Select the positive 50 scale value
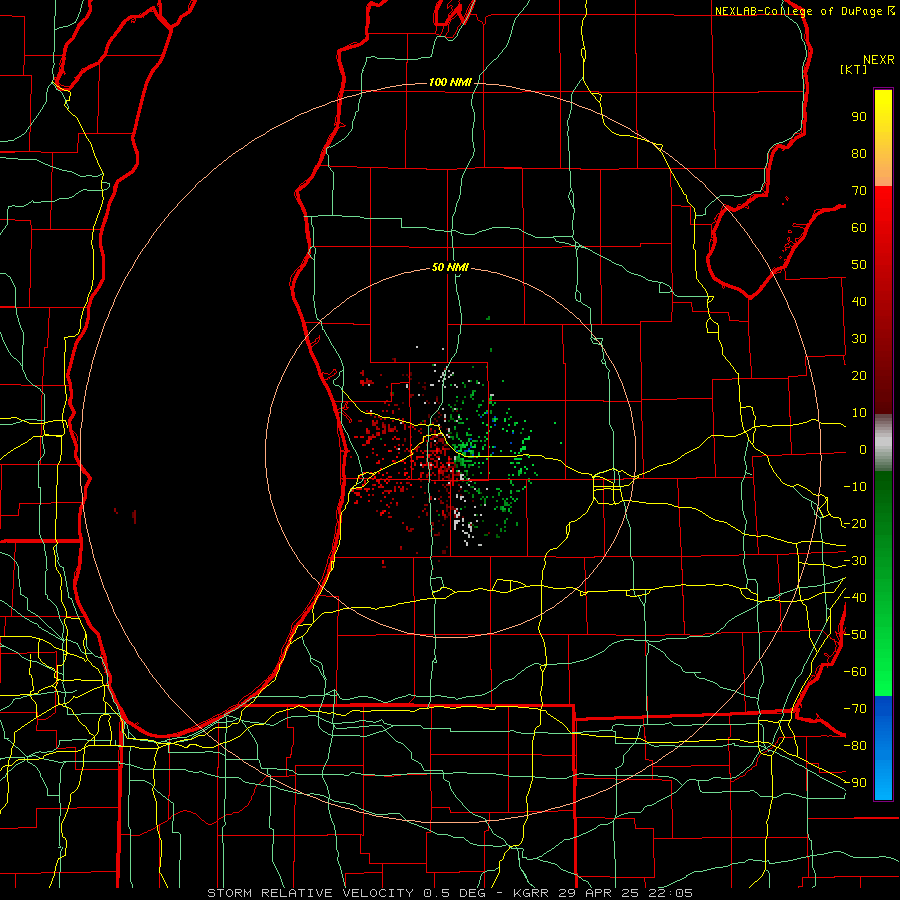Screen dimensions: 900x900 859,265
